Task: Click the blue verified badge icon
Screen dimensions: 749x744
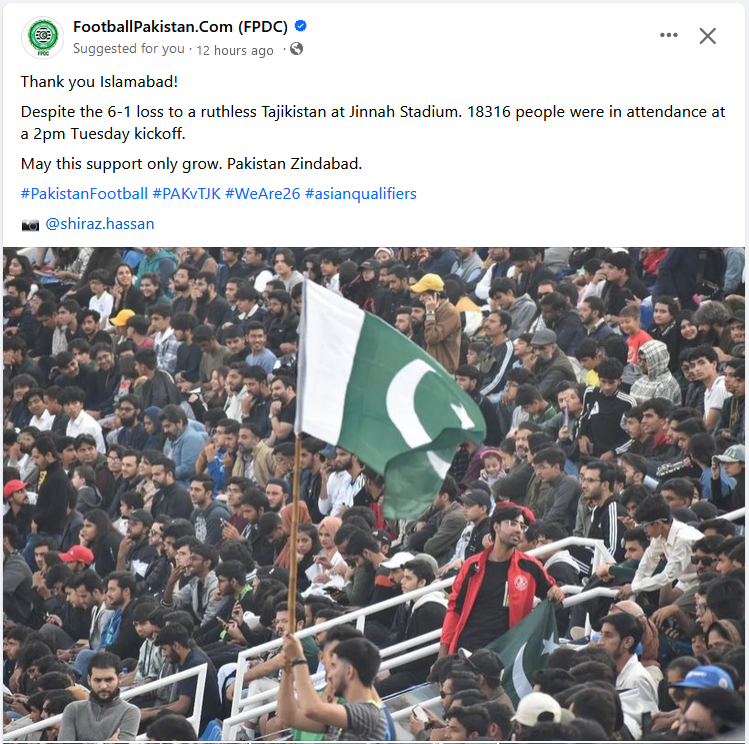Action: [x=300, y=26]
